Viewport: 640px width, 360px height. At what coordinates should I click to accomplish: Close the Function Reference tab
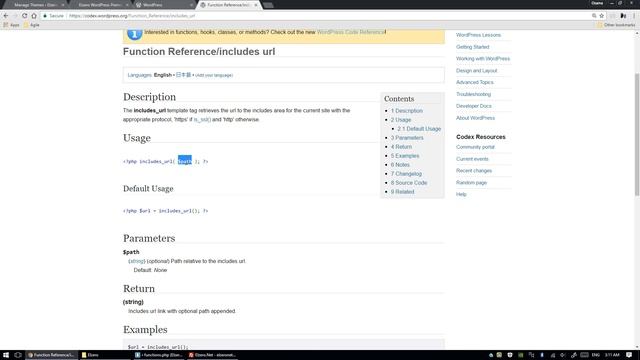coord(256,5)
